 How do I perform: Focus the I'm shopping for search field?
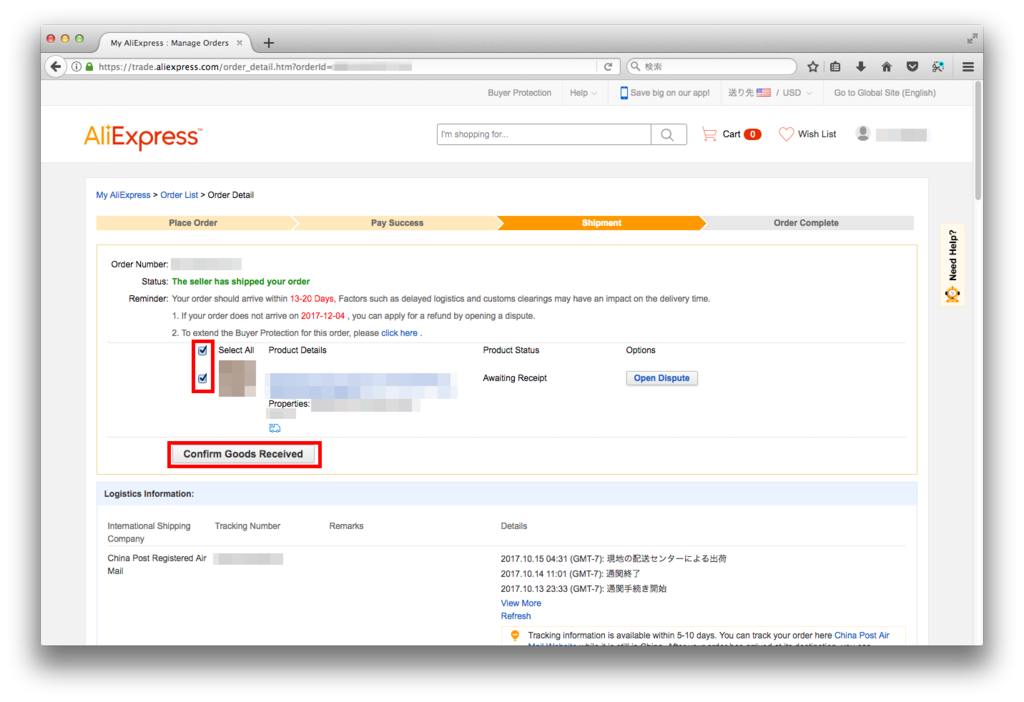(x=544, y=135)
